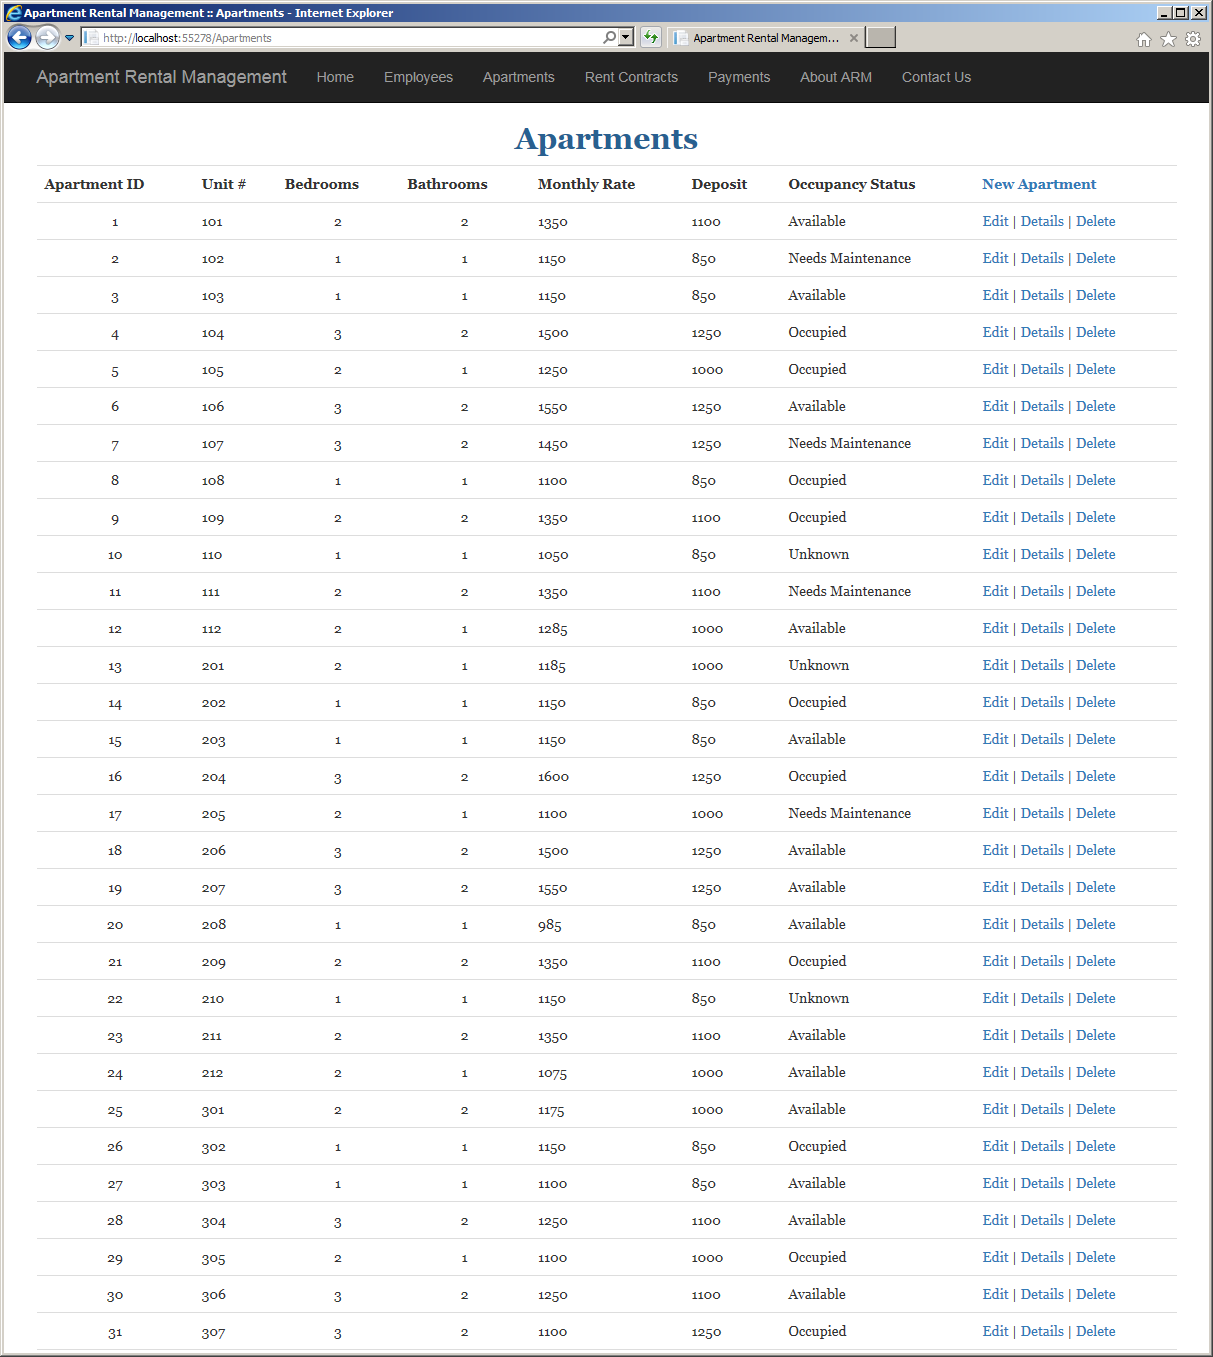
Task: Open the Payments menu item
Action: [739, 77]
